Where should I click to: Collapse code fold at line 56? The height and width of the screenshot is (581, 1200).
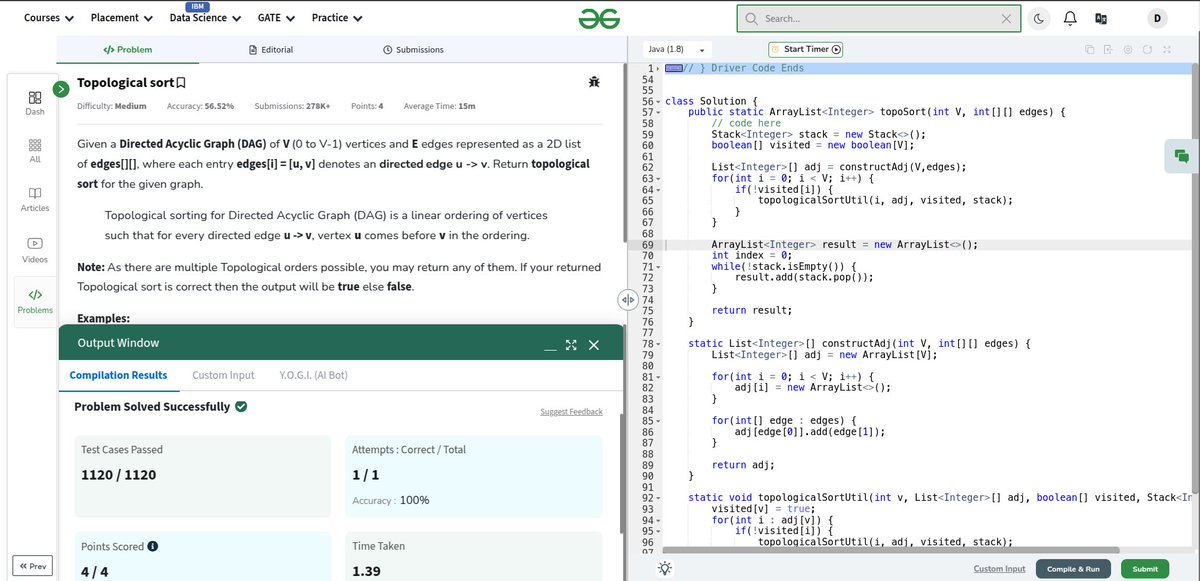click(x=659, y=101)
